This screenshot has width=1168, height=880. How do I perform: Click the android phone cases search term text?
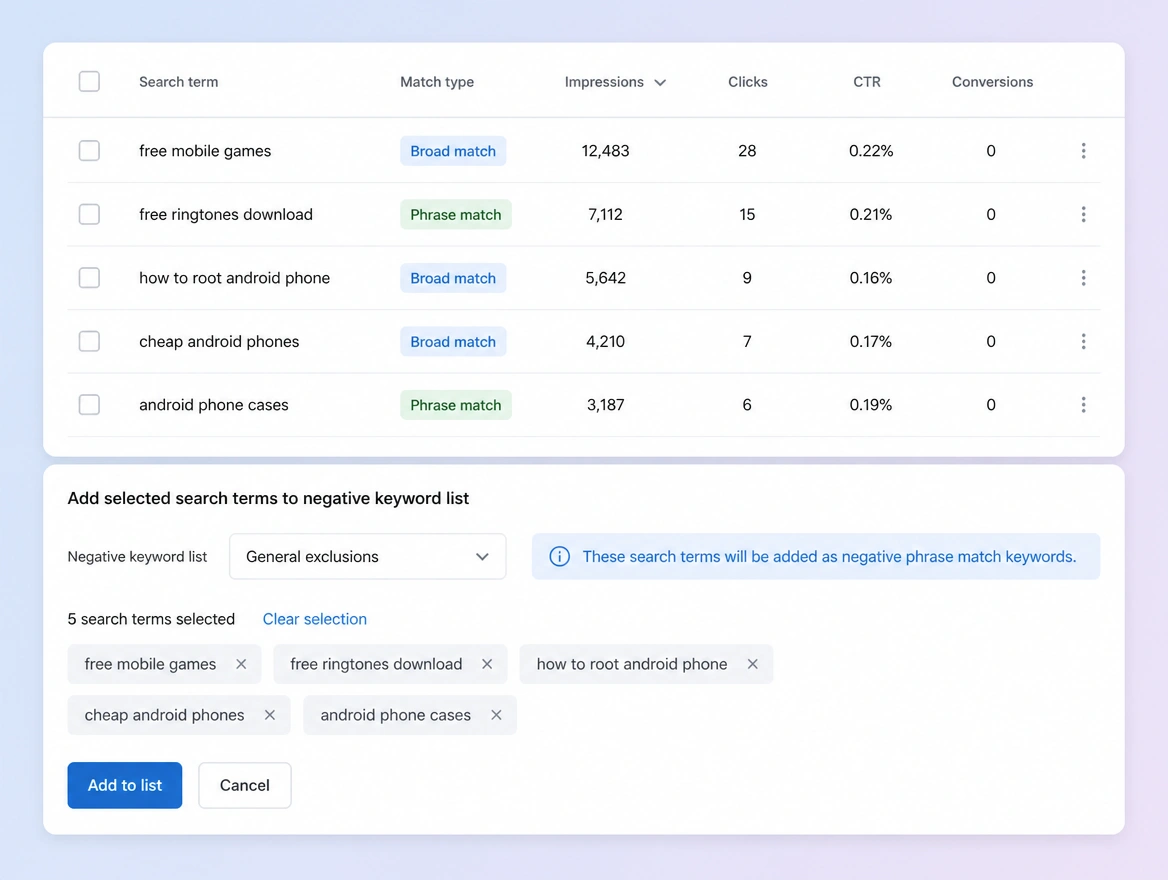pyautogui.click(x=214, y=405)
